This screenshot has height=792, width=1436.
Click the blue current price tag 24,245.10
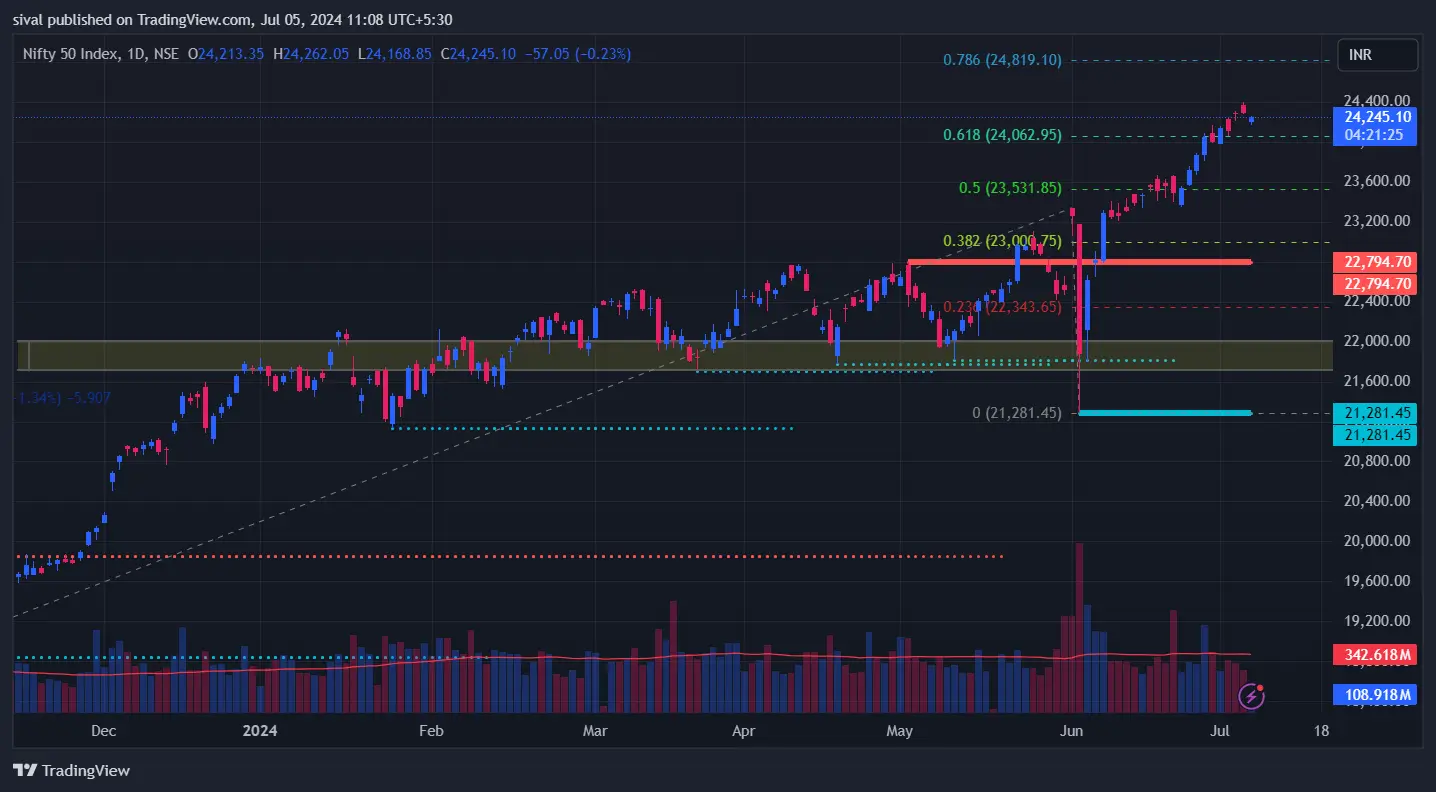pyautogui.click(x=1375, y=117)
